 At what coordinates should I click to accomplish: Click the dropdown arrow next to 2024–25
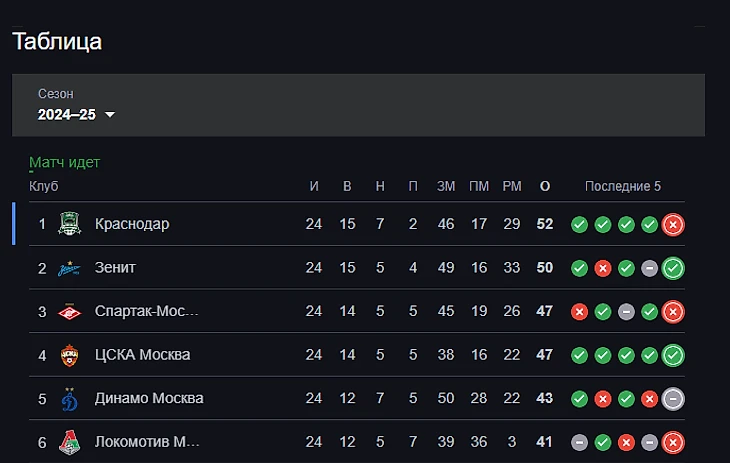click(110, 115)
